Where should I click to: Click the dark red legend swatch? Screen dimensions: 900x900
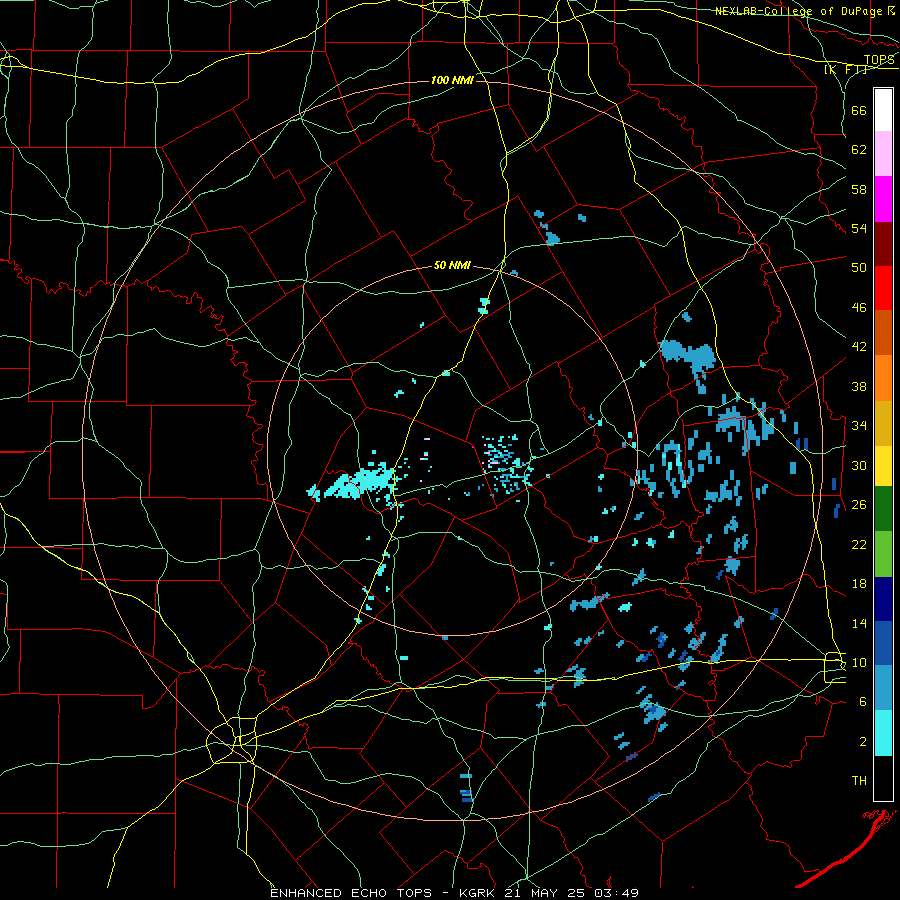coord(883,243)
